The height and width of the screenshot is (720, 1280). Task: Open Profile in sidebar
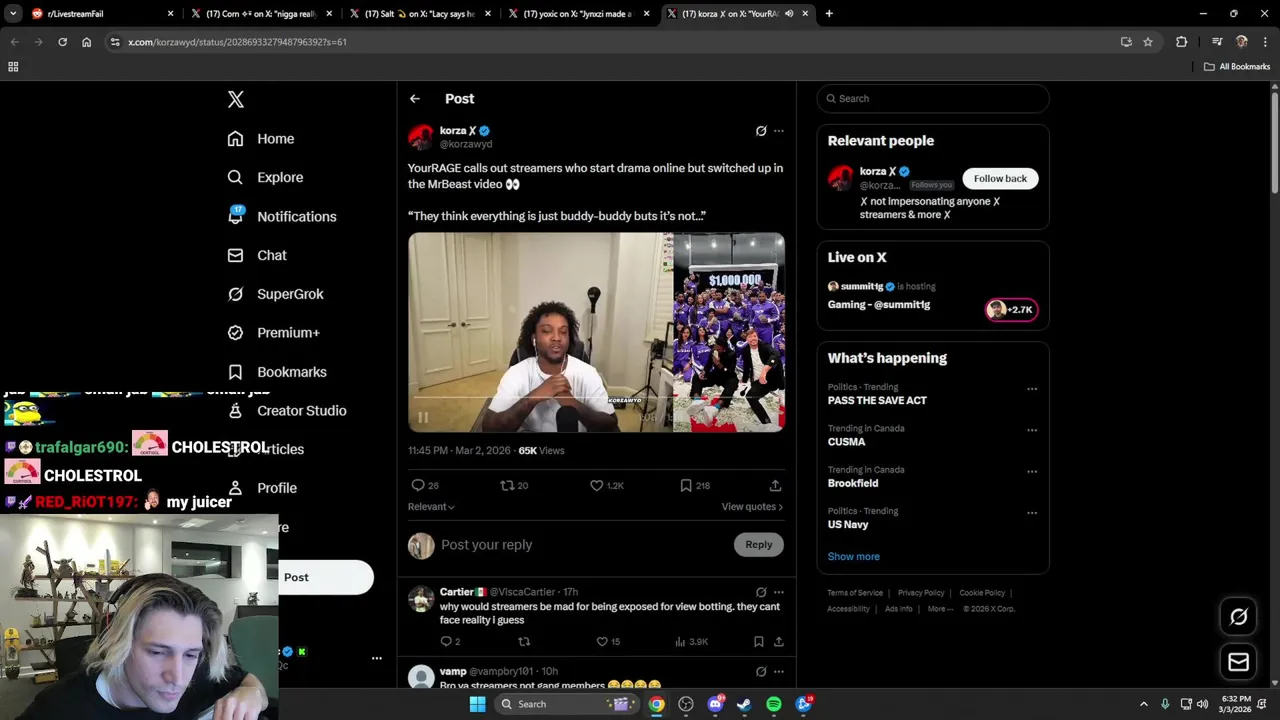pos(262,488)
